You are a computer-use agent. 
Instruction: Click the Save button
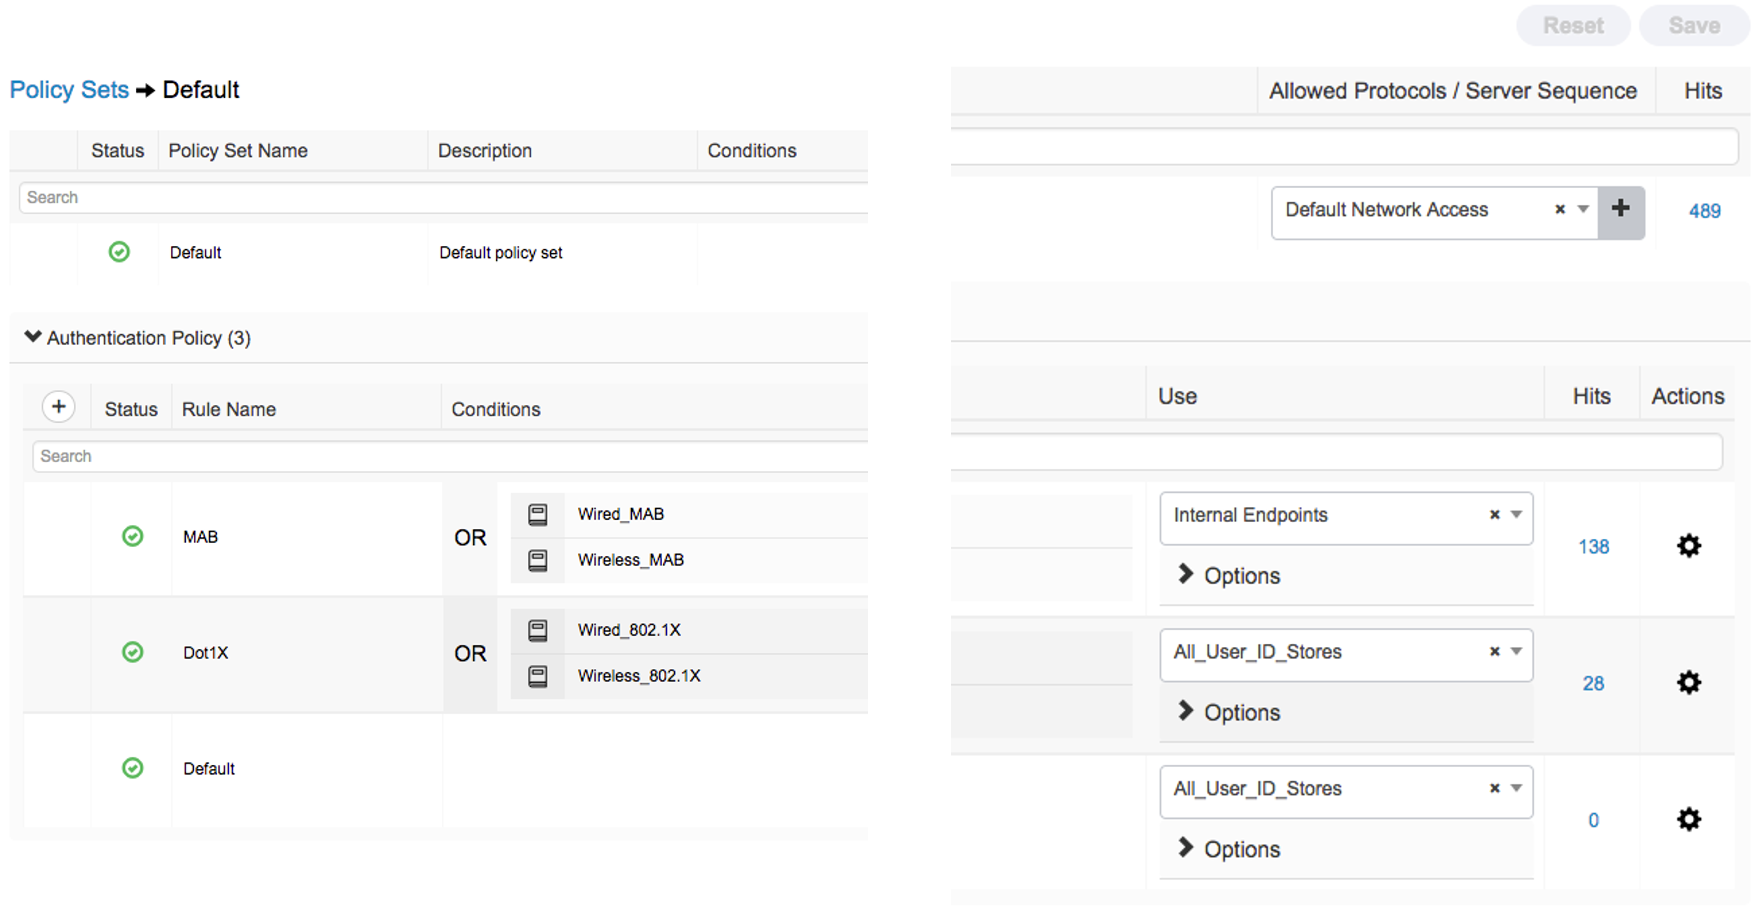pos(1694,26)
